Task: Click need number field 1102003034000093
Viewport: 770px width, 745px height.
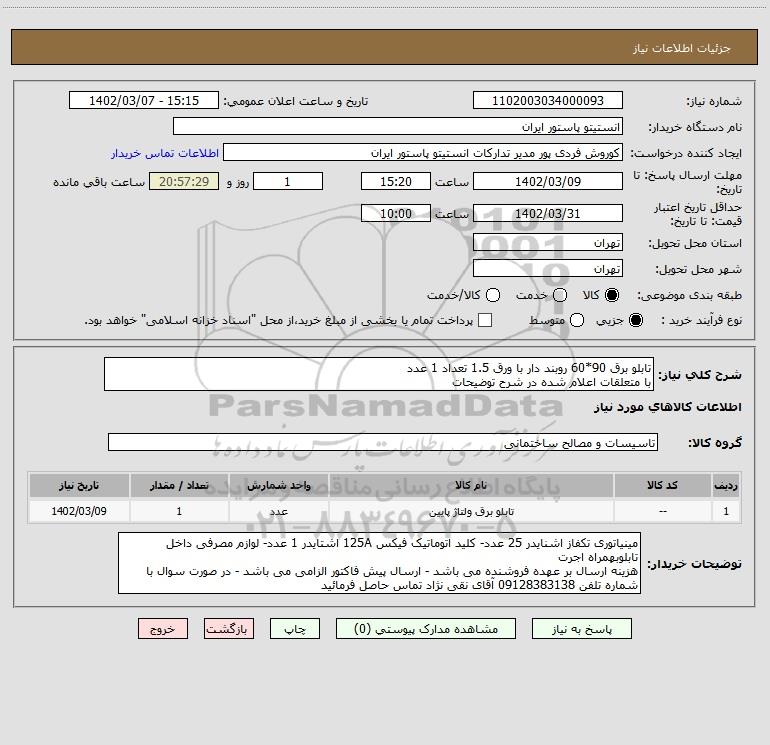Action: (548, 100)
